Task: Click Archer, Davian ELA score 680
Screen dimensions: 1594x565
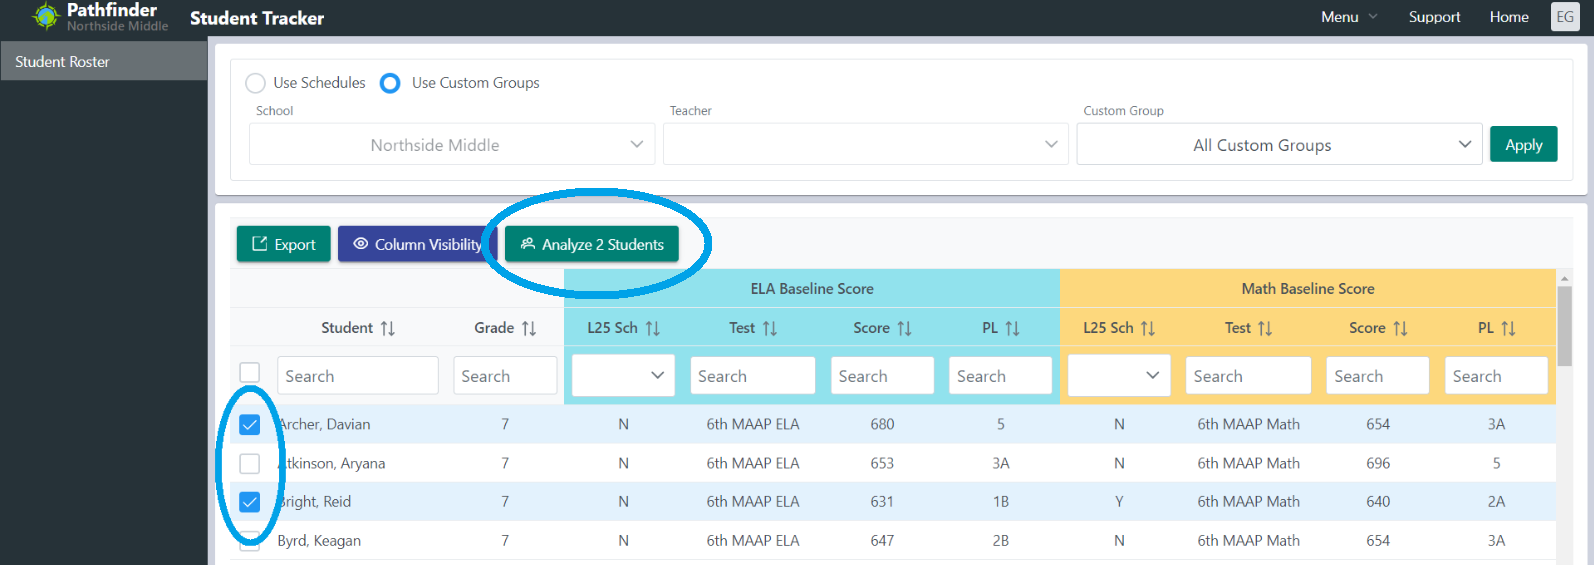Action: click(x=882, y=424)
